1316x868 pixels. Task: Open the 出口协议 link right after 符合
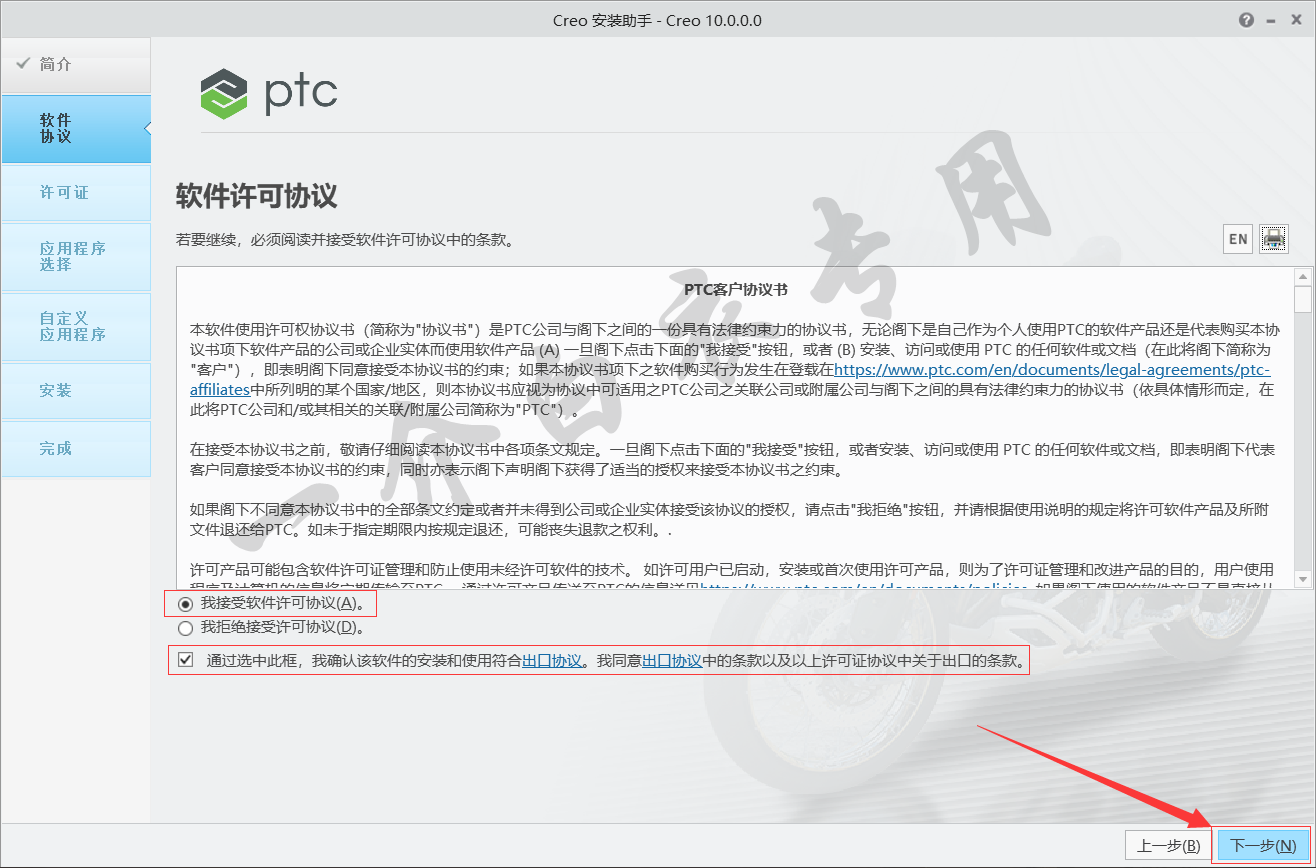(552, 661)
